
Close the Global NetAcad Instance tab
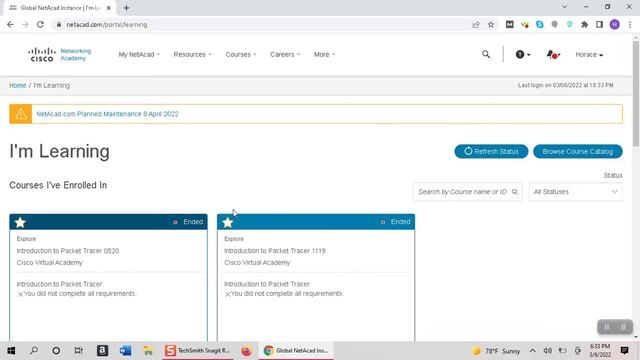(109, 8)
